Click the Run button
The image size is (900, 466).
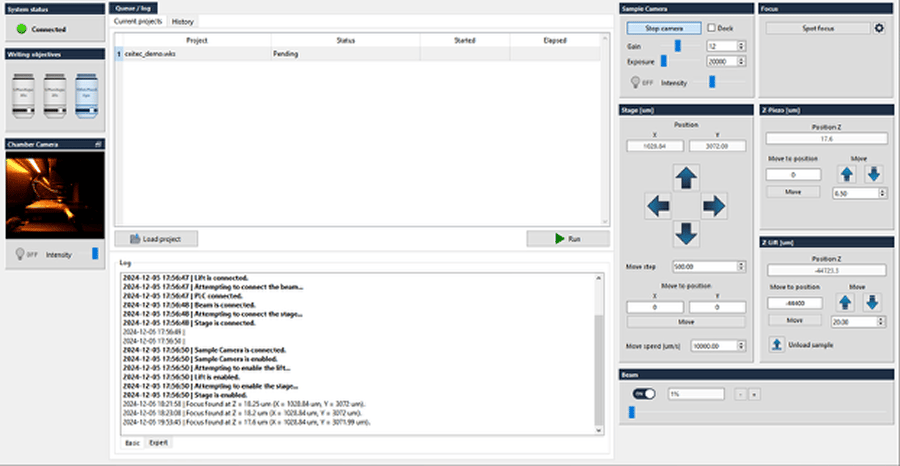point(568,239)
